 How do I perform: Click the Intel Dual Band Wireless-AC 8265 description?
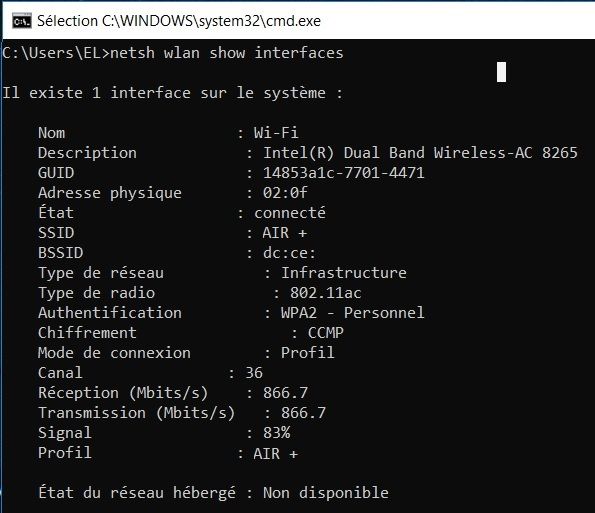tap(420, 153)
